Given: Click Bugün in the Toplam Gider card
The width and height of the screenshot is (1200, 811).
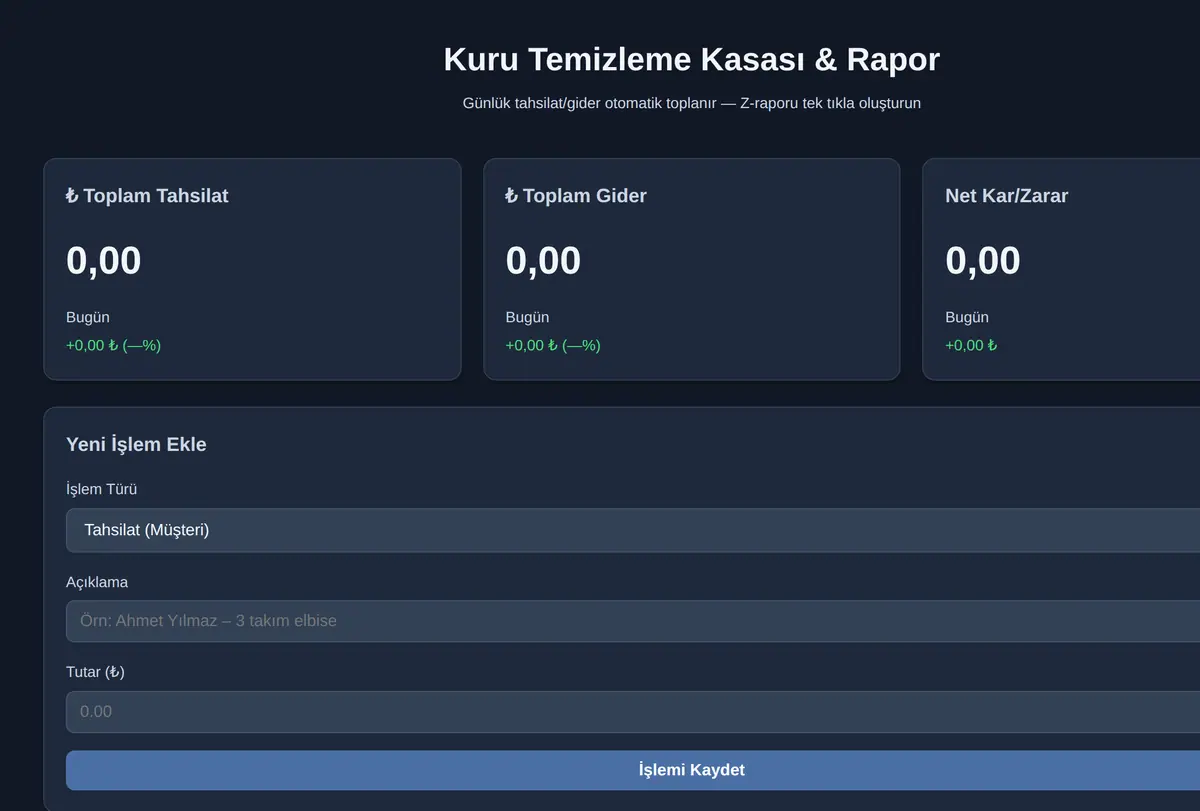Looking at the screenshot, I should (528, 317).
